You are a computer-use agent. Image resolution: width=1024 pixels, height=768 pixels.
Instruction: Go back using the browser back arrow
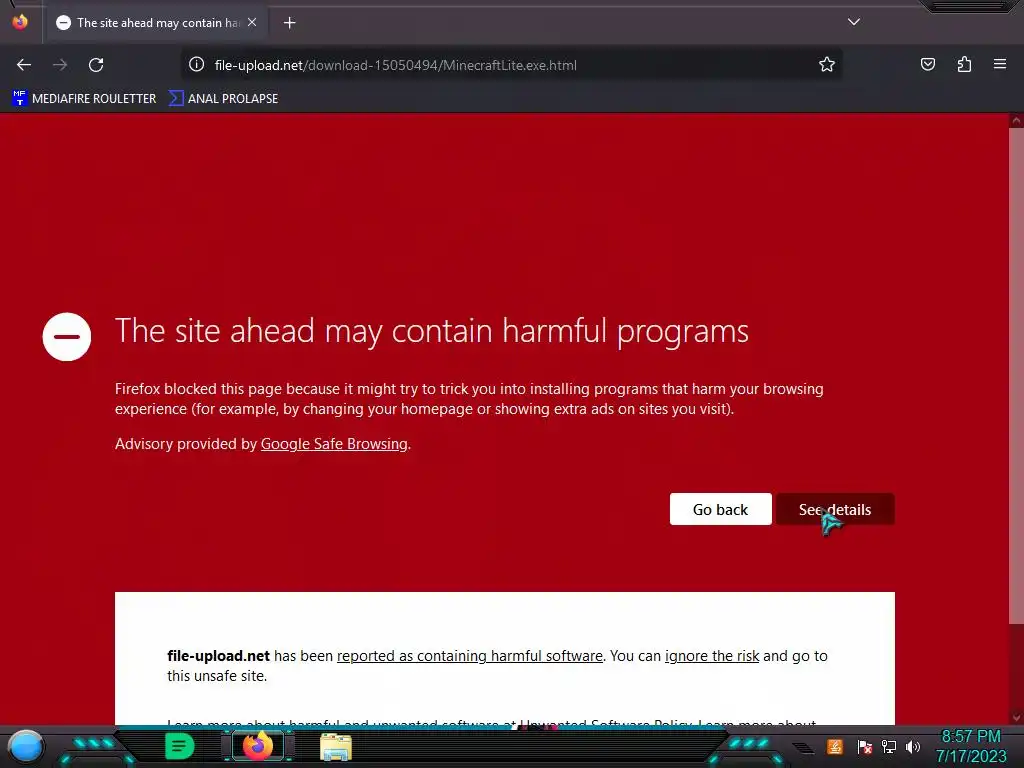point(24,65)
